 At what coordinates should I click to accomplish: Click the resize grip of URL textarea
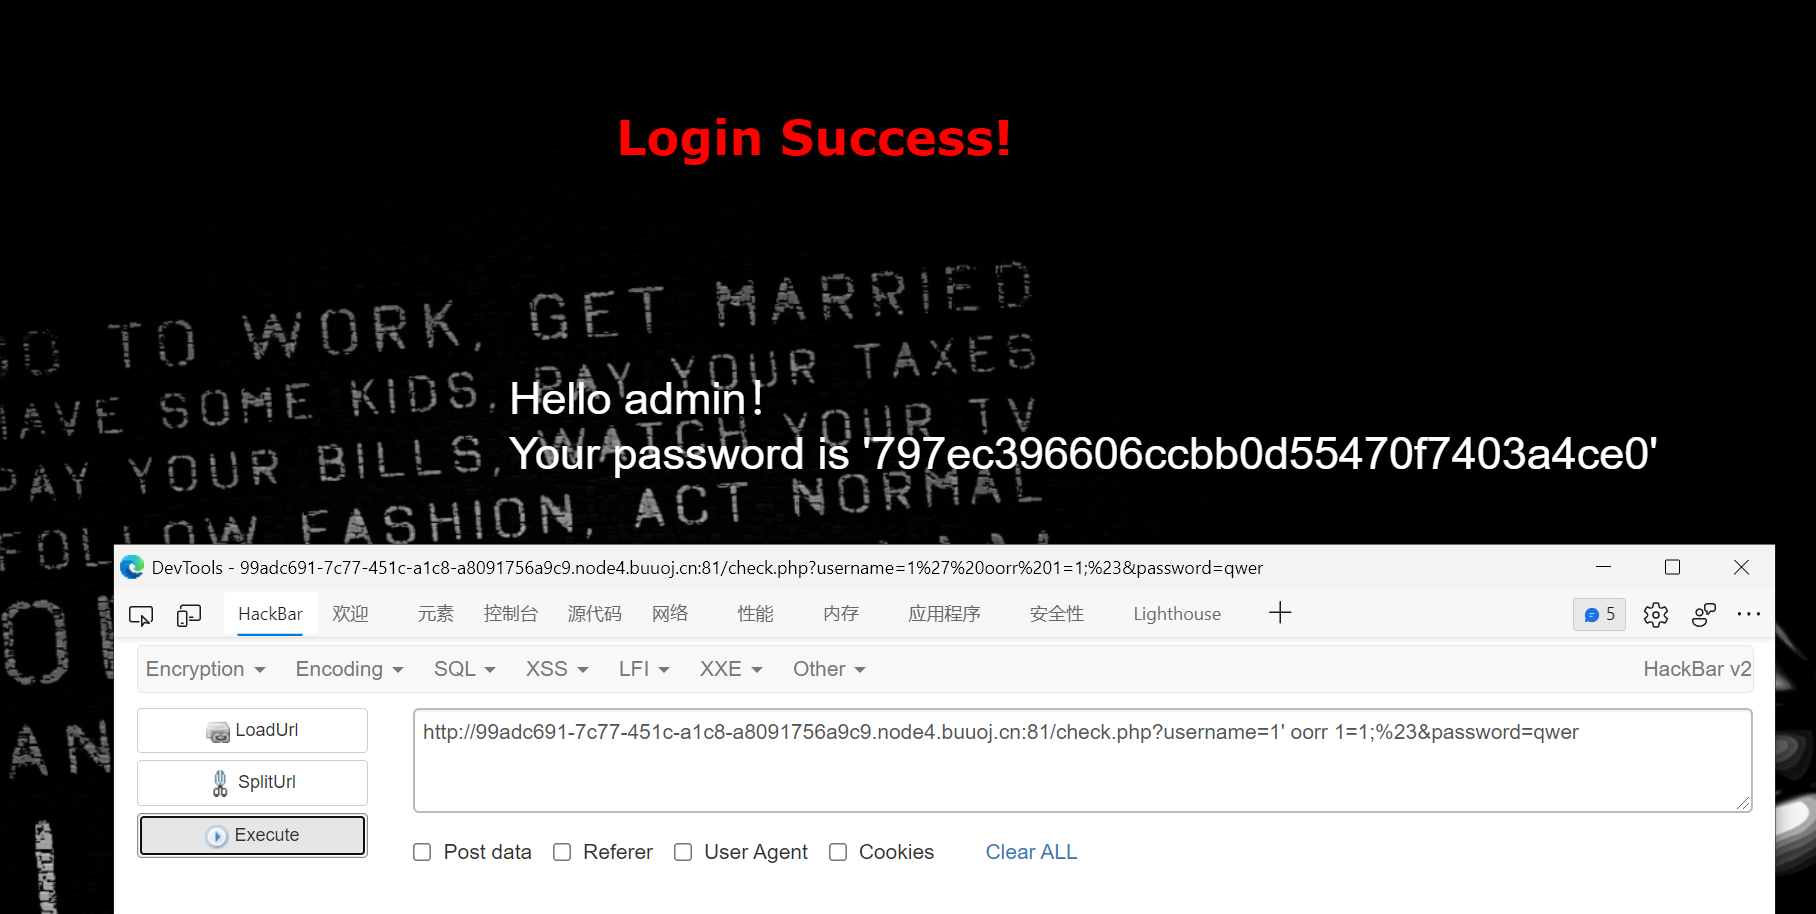pos(1743,803)
